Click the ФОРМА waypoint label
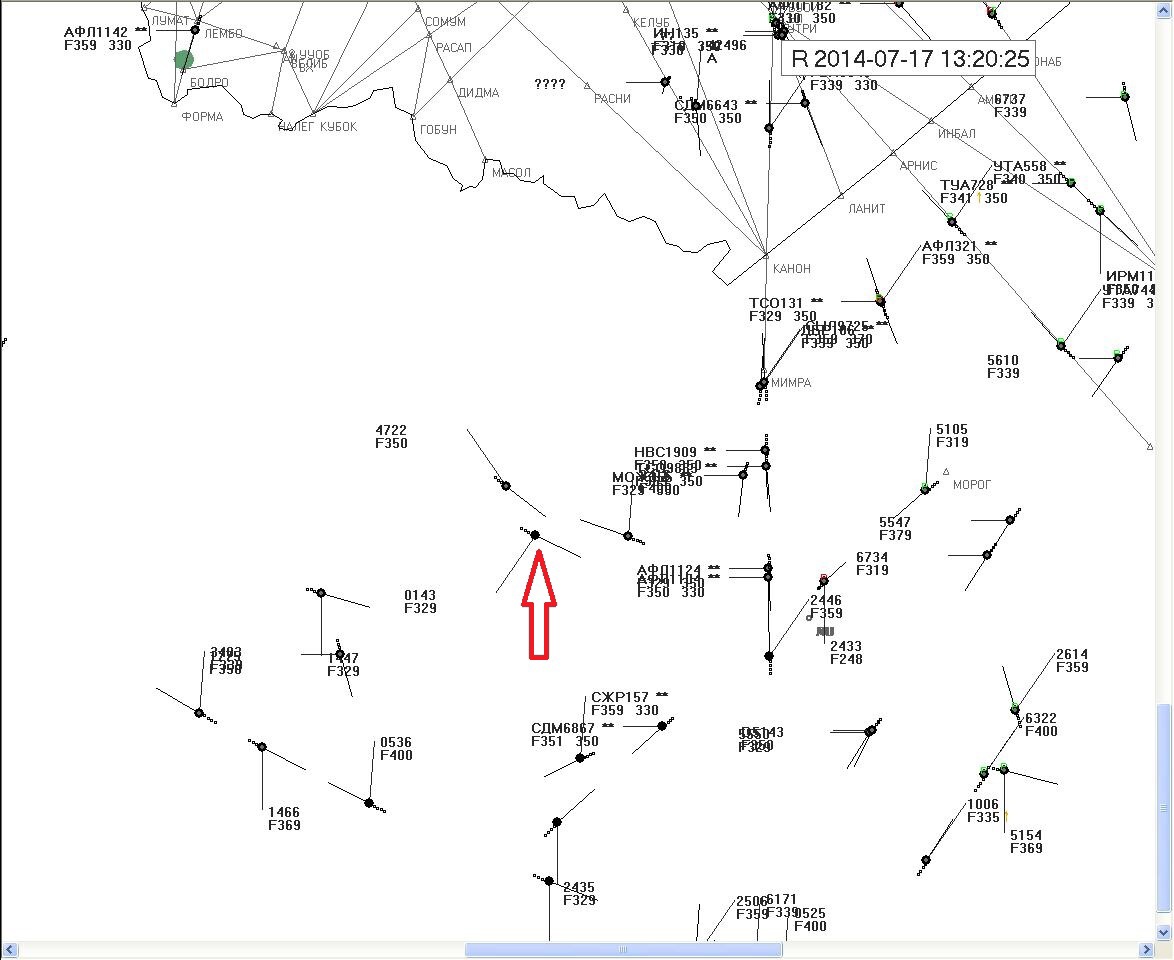The height and width of the screenshot is (960, 1174). click(x=202, y=117)
